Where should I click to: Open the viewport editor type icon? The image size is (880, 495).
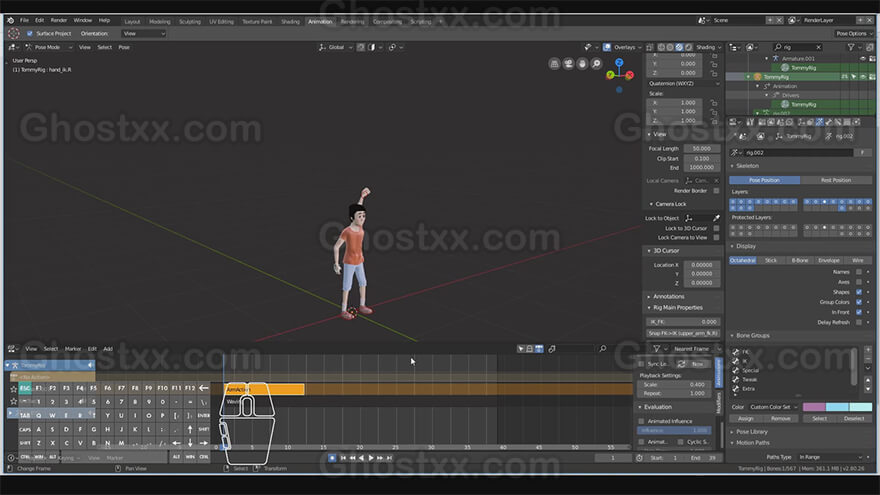point(13,48)
